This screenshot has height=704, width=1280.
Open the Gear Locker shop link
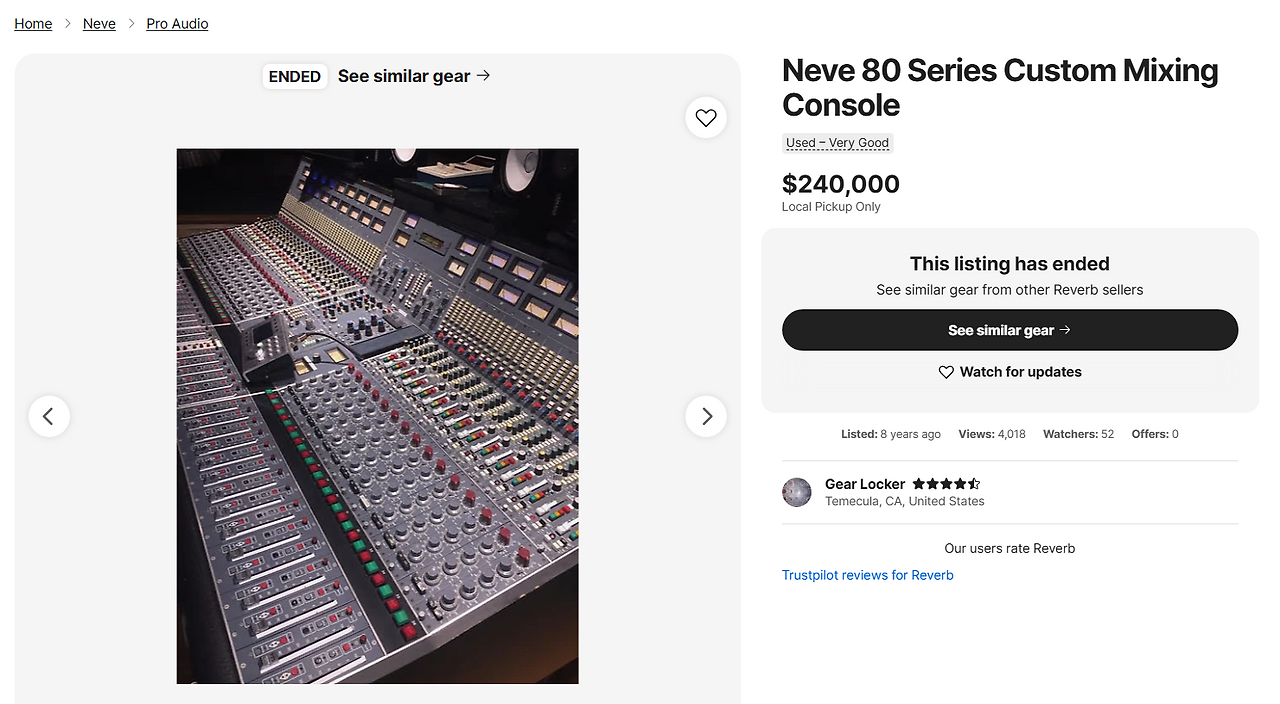865,484
